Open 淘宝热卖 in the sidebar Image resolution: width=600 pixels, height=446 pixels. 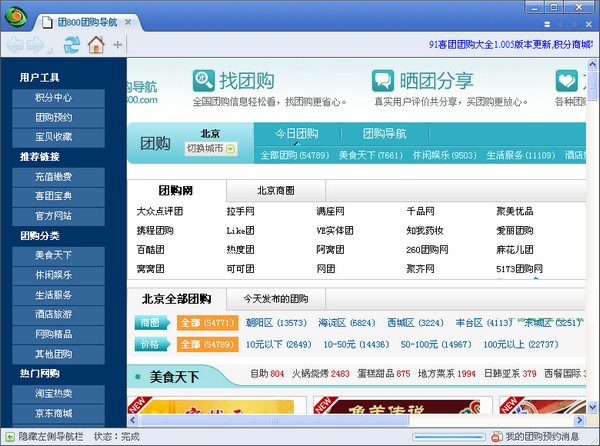click(x=58, y=394)
